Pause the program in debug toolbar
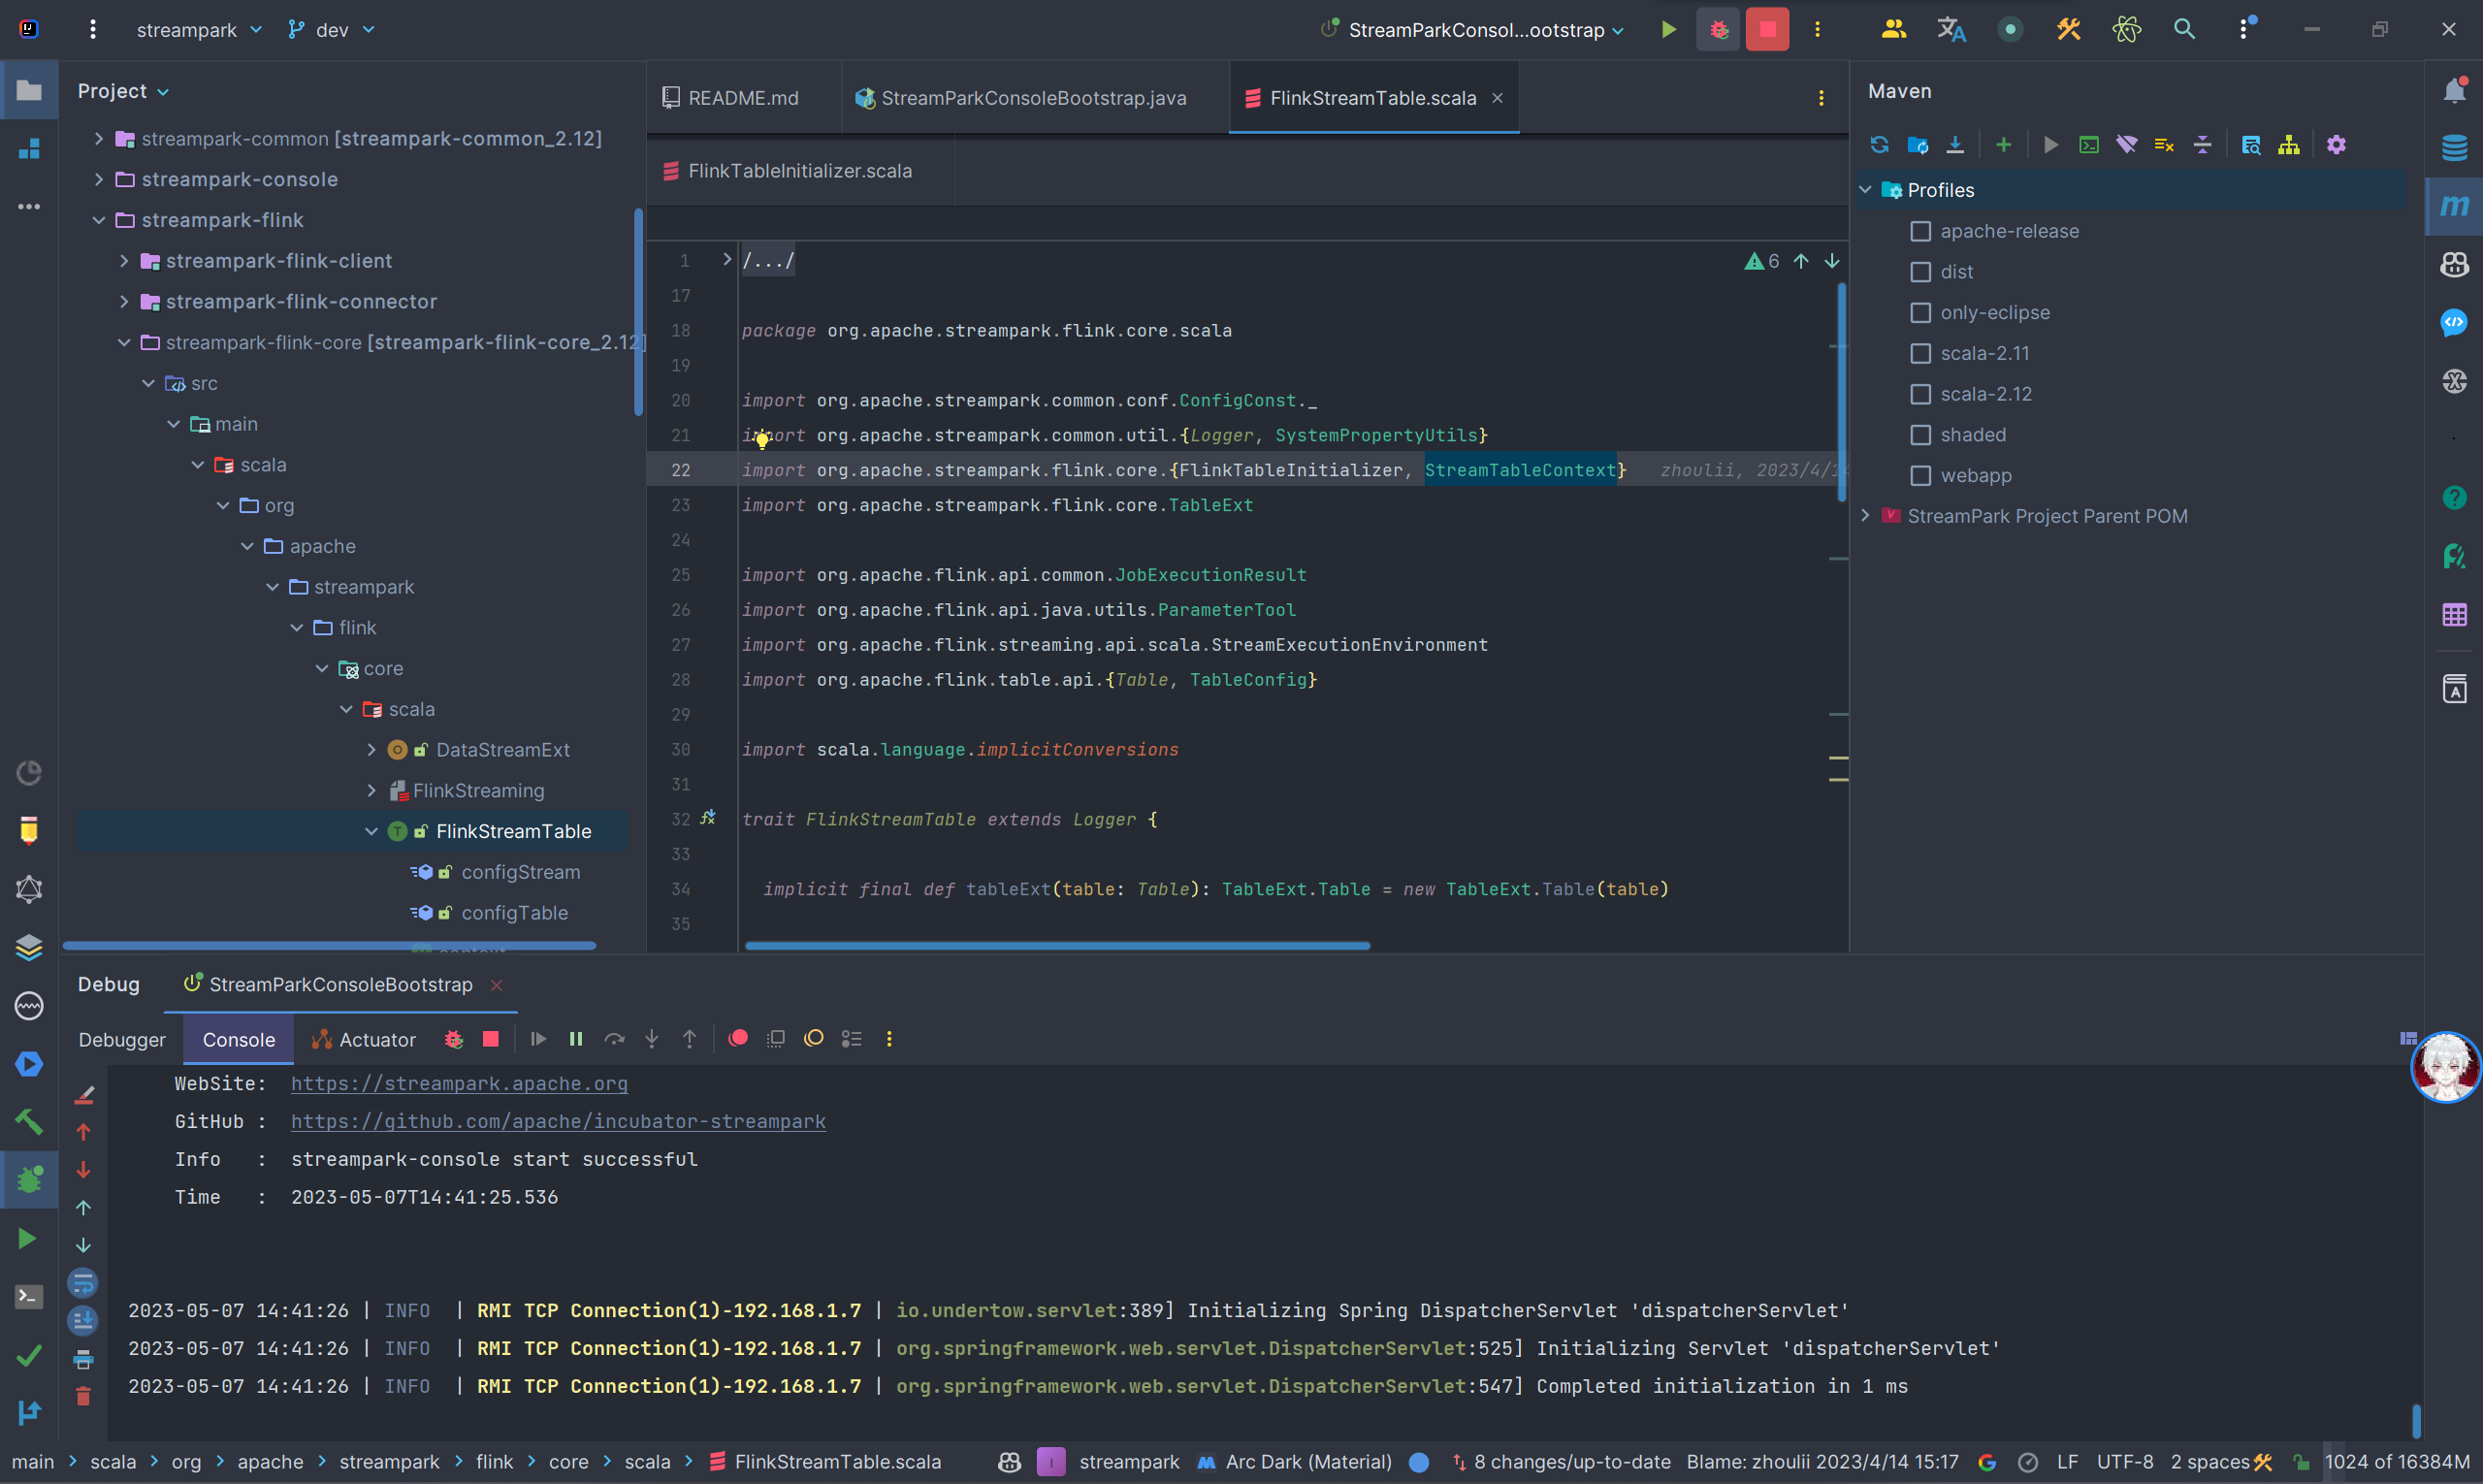The width and height of the screenshot is (2483, 1484). coord(576,1039)
